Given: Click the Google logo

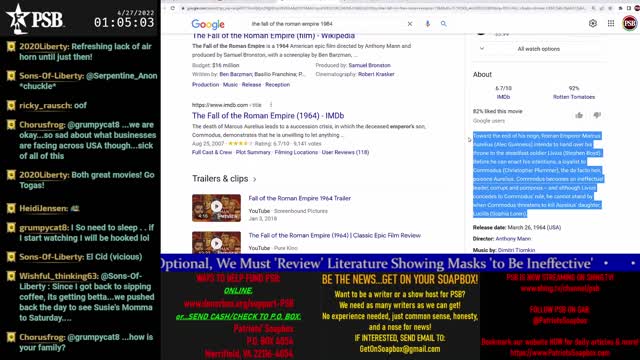Looking at the screenshot, I should point(208,24).
